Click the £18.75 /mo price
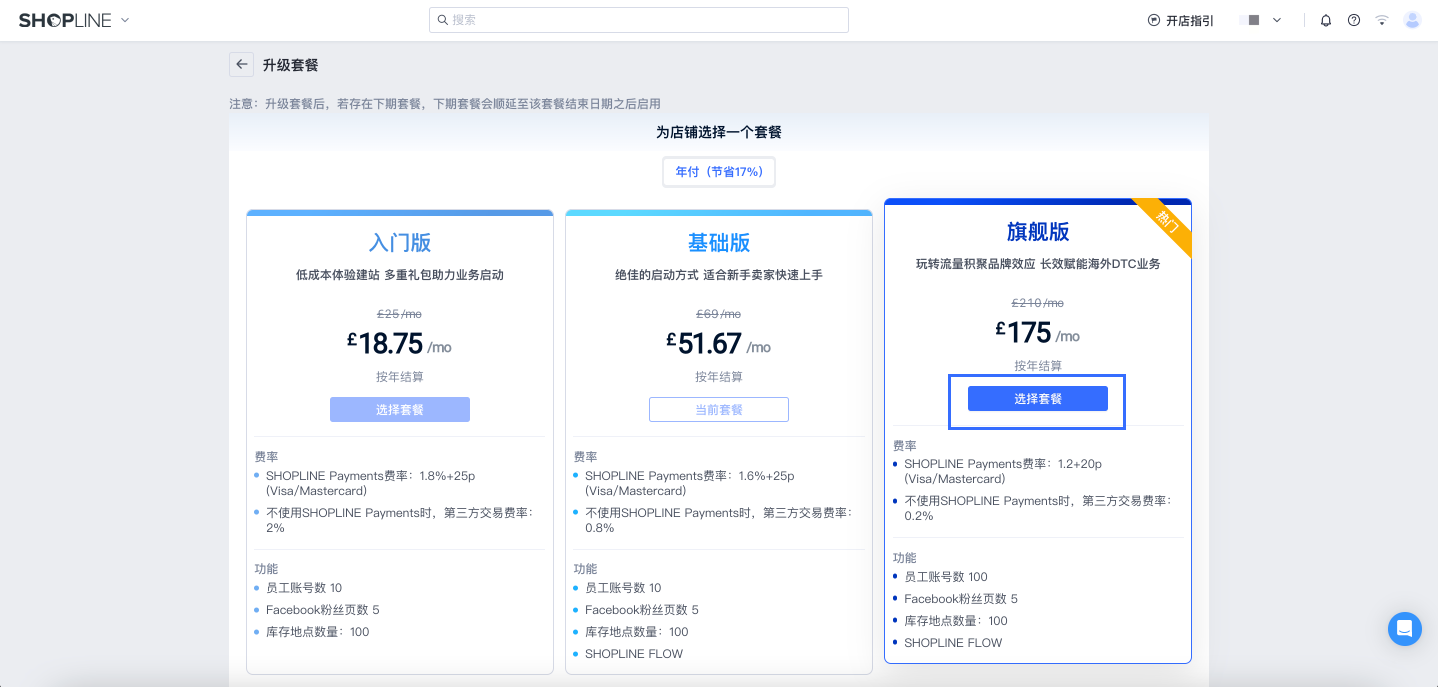 pyautogui.click(x=400, y=344)
